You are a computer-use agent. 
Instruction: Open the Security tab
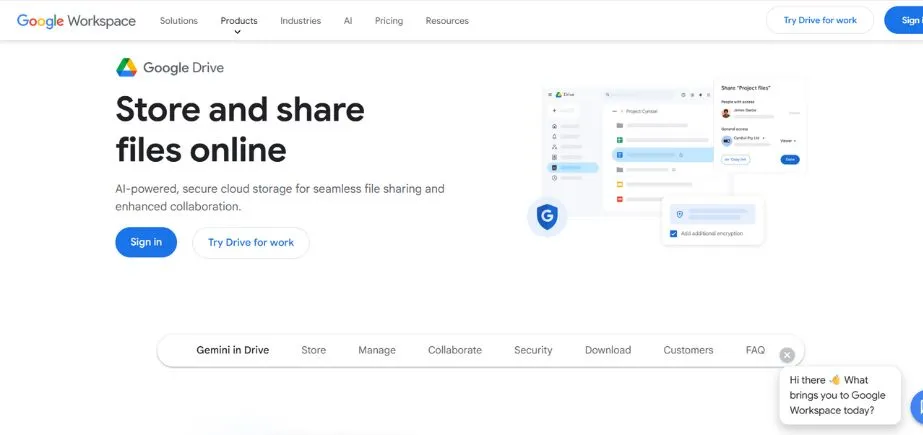[533, 350]
